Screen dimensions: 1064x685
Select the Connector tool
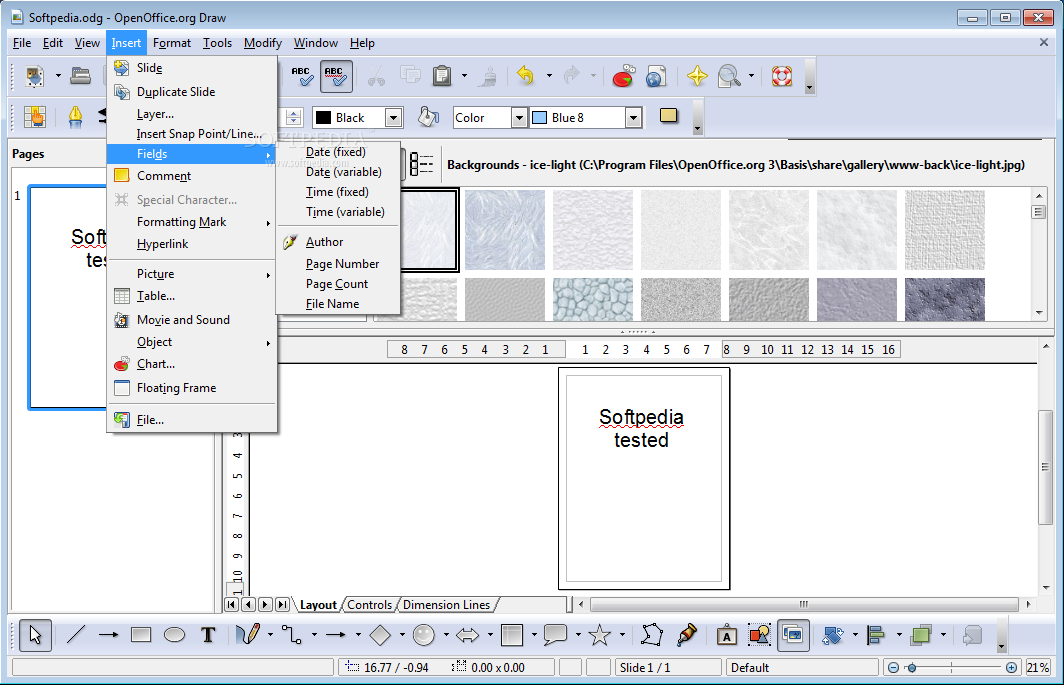(x=292, y=635)
